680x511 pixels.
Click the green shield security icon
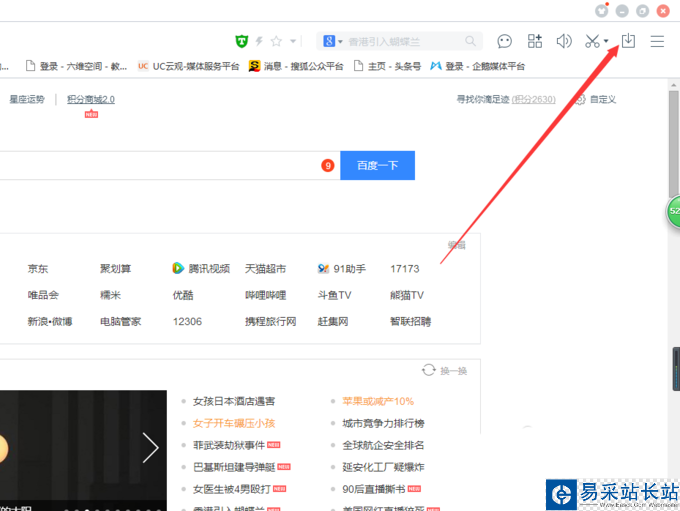coord(242,42)
